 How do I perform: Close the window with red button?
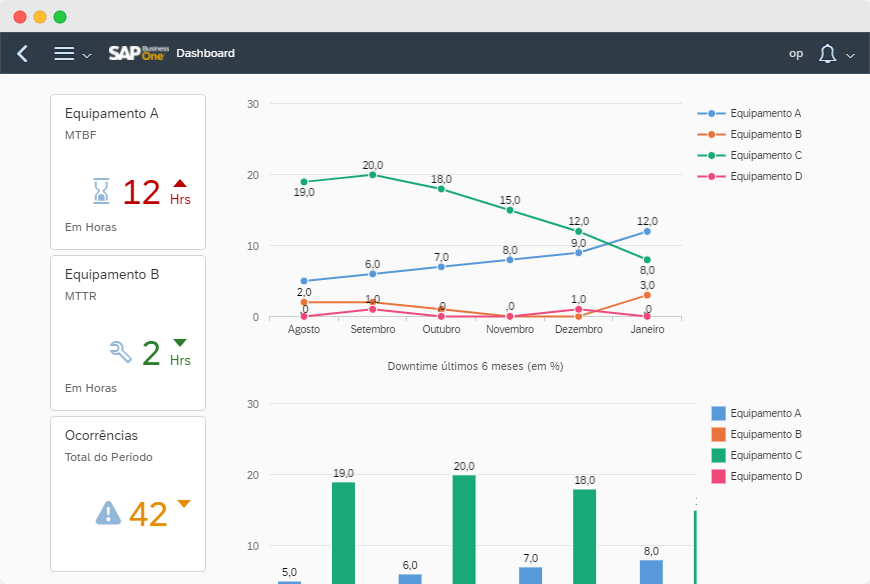coord(20,17)
